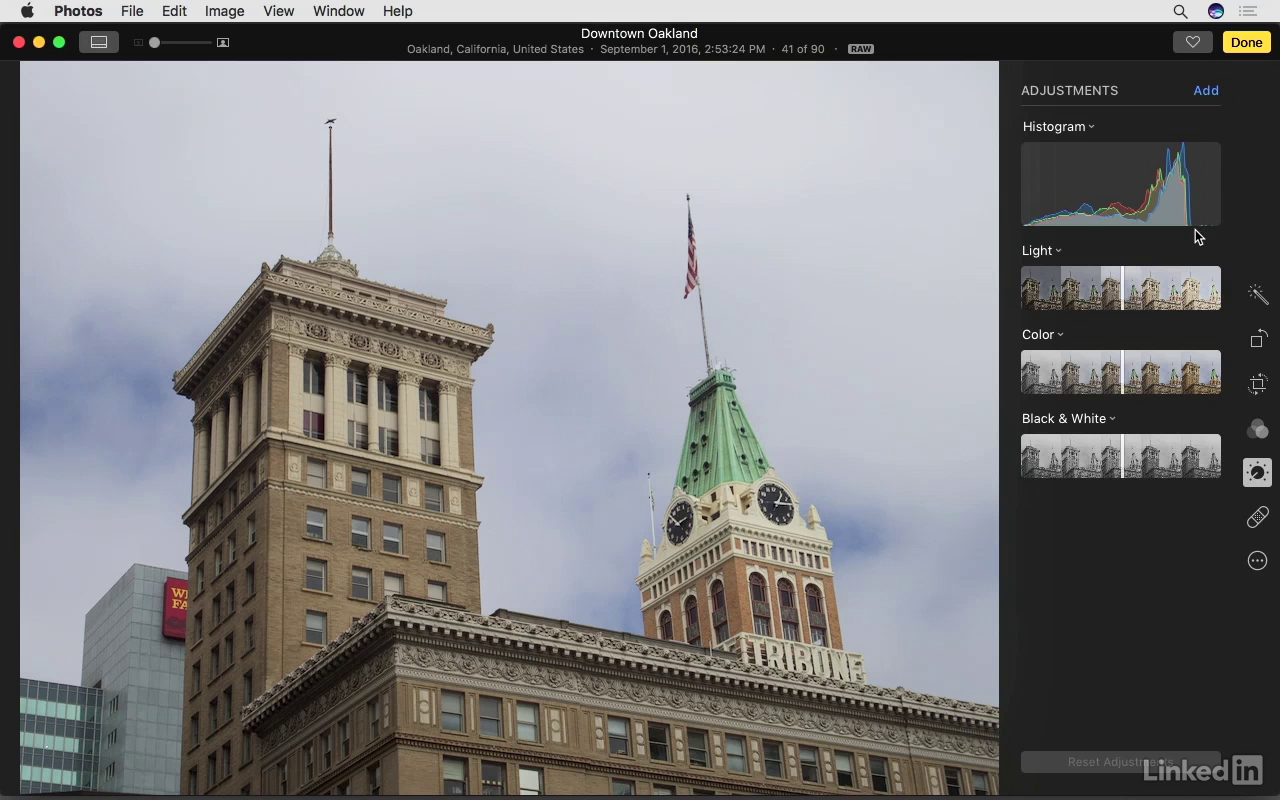This screenshot has height=800, width=1280.
Task: Click the small-size icon beside zoom slider
Action: click(x=139, y=43)
